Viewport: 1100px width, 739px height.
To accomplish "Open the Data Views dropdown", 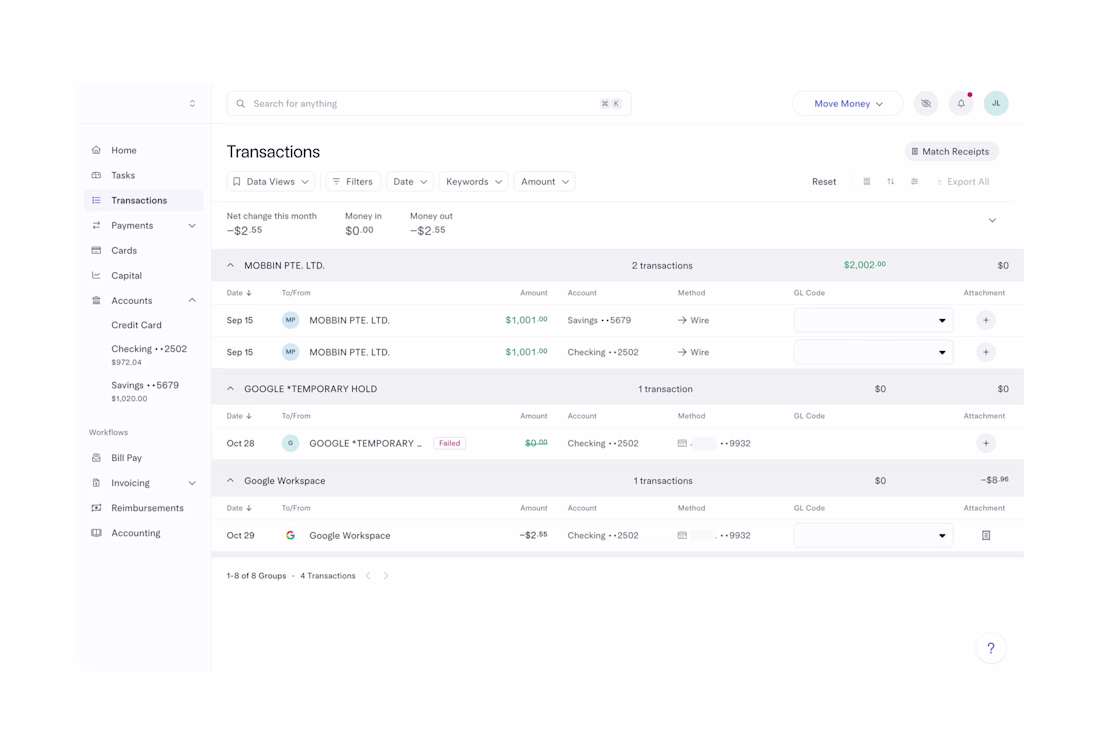I will pos(271,182).
